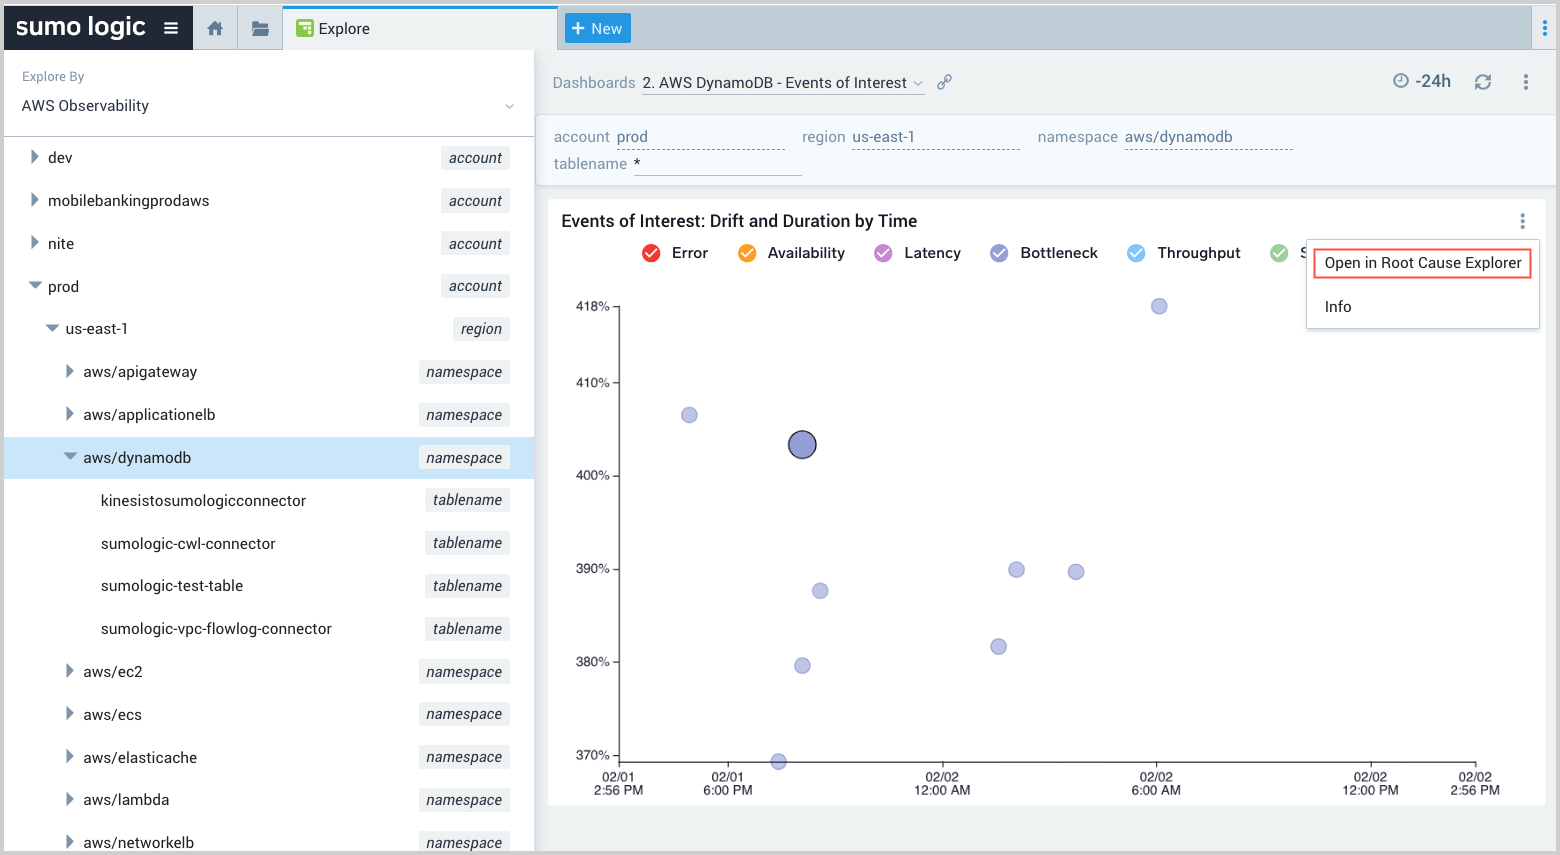The height and width of the screenshot is (855, 1560).
Task: Toggle the Error legend checkbox
Action: coord(651,253)
